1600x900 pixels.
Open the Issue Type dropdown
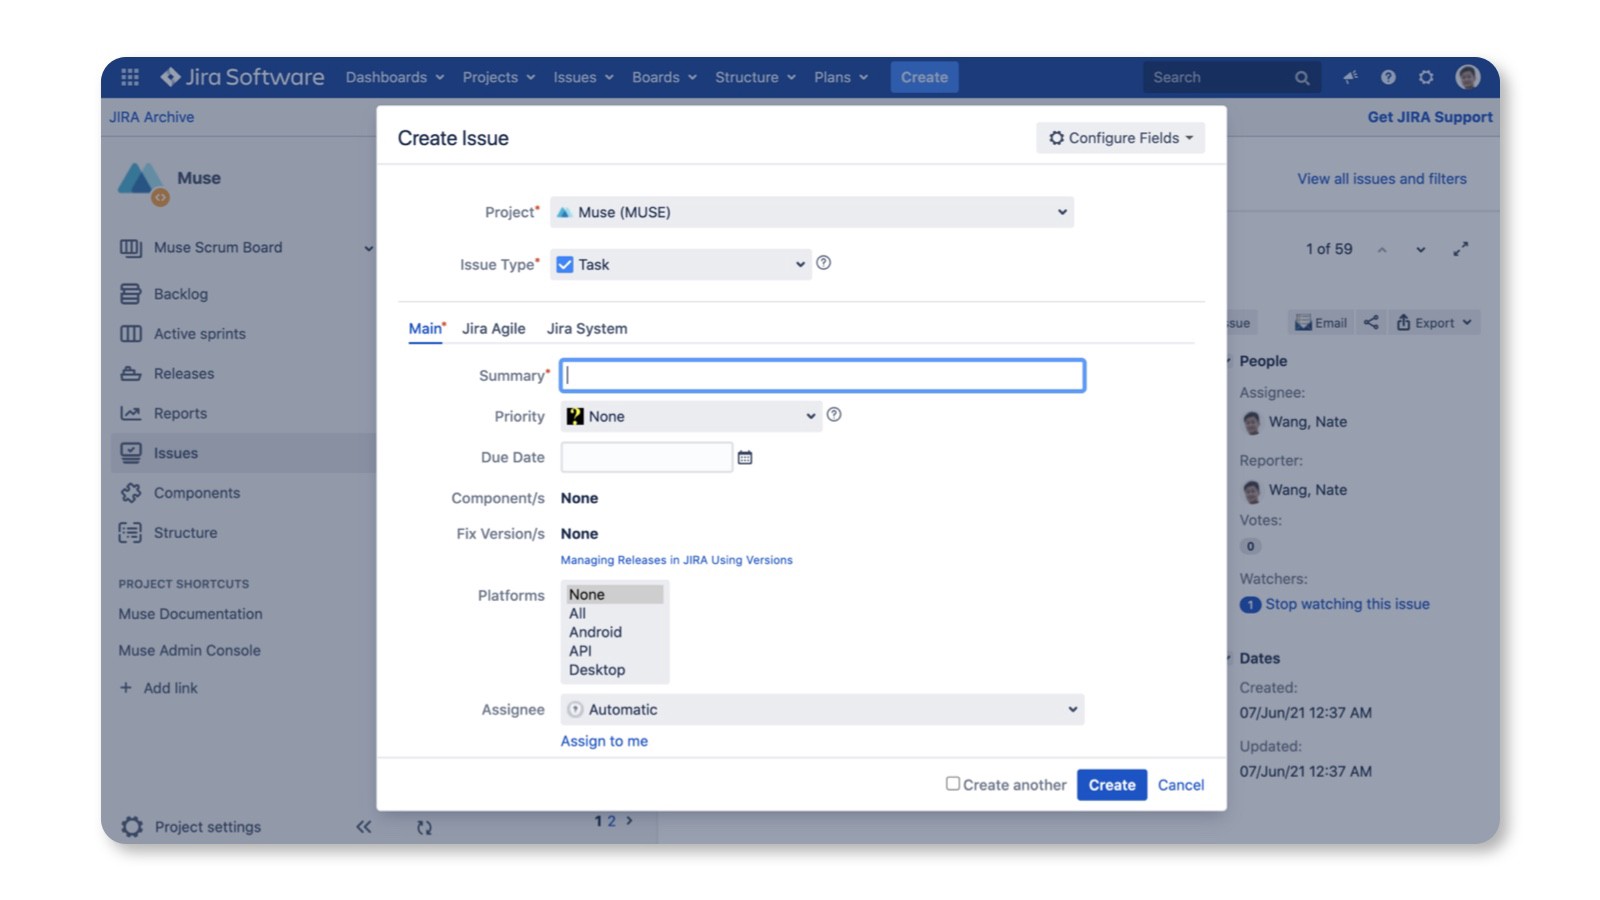click(681, 264)
